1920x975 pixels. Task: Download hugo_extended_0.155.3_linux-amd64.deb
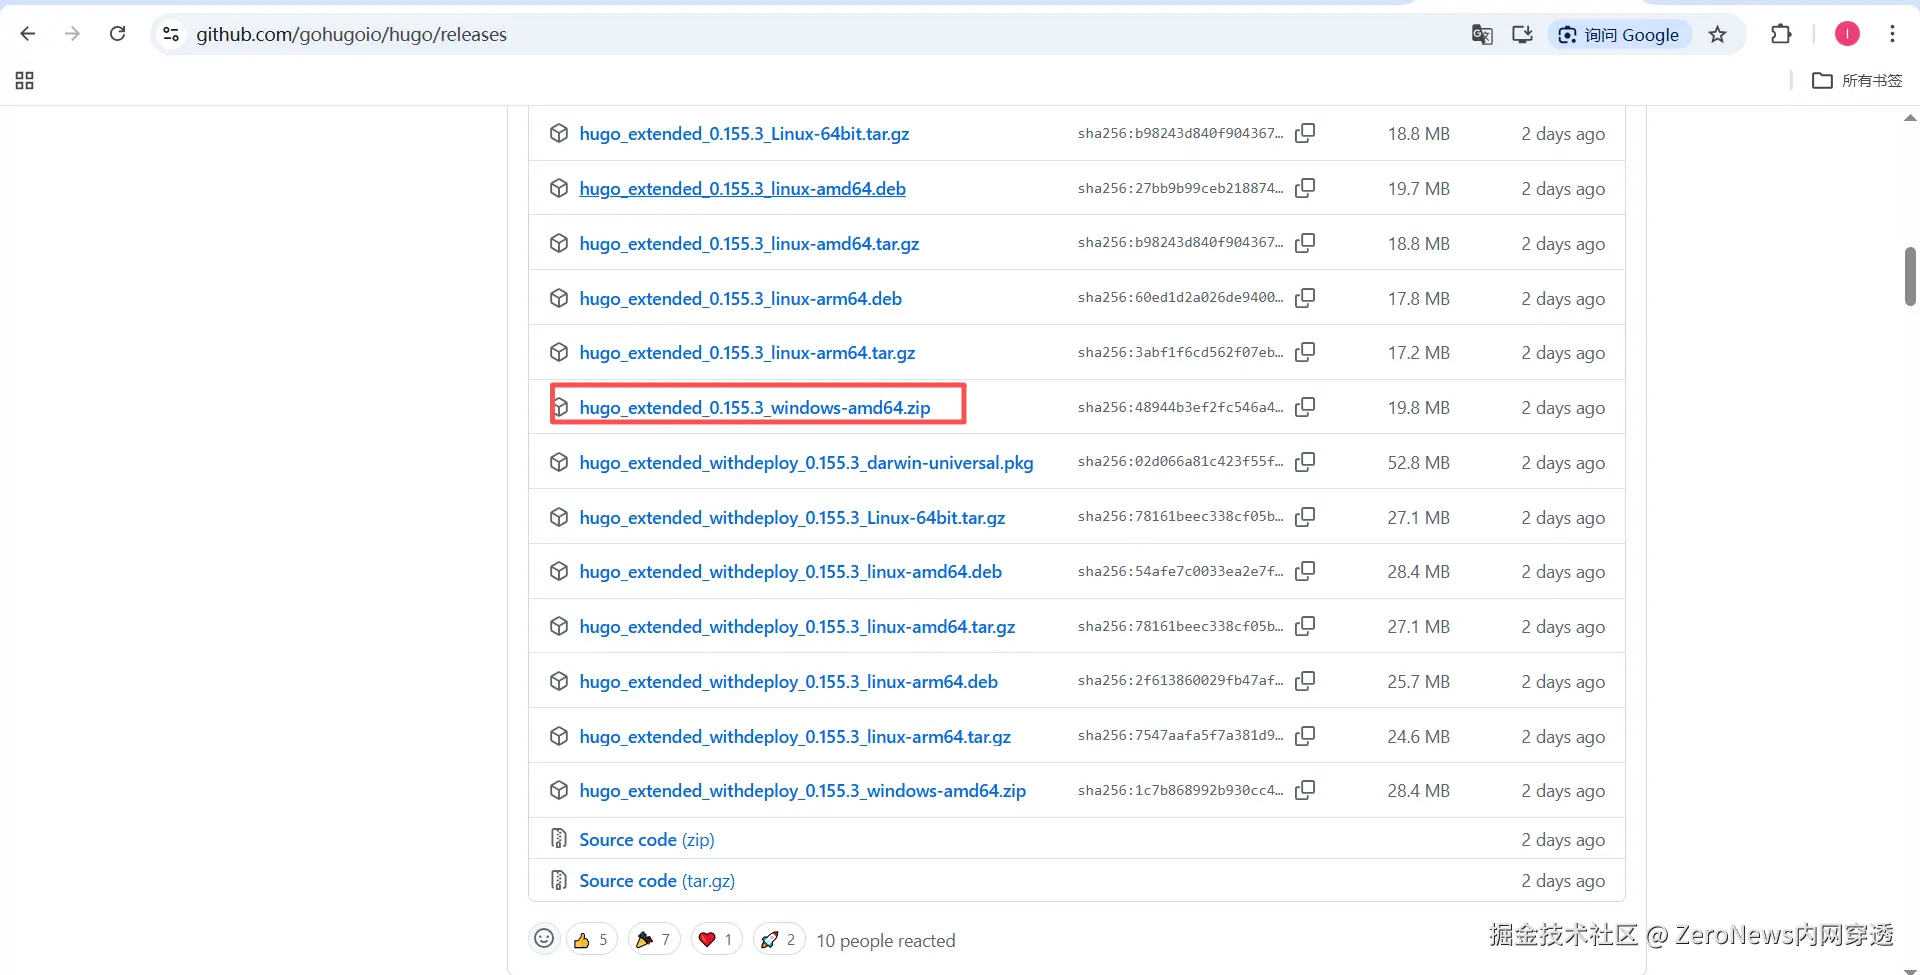(742, 189)
